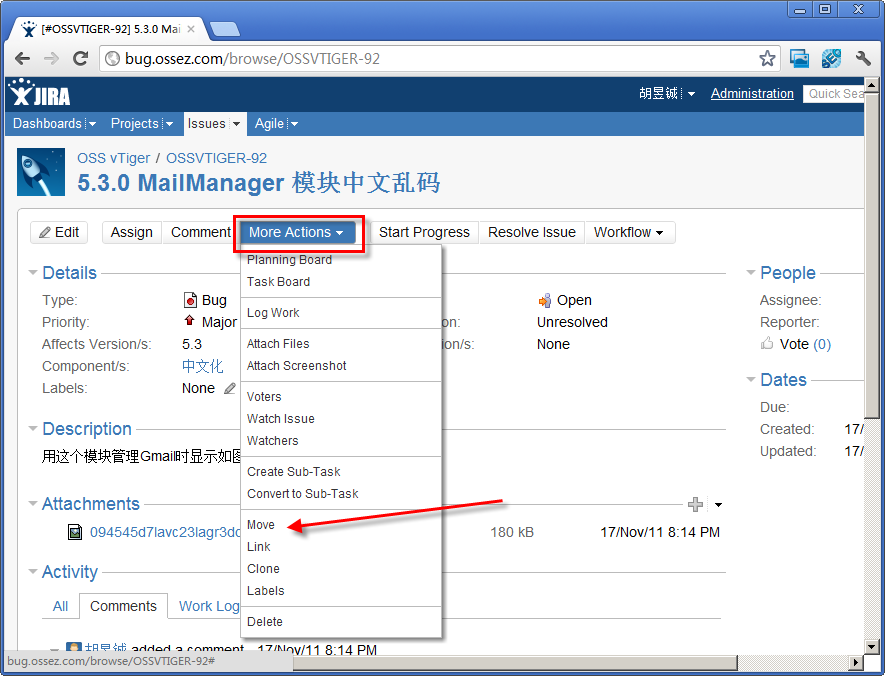Select Task Board from the menu
The image size is (885, 676).
(341, 282)
